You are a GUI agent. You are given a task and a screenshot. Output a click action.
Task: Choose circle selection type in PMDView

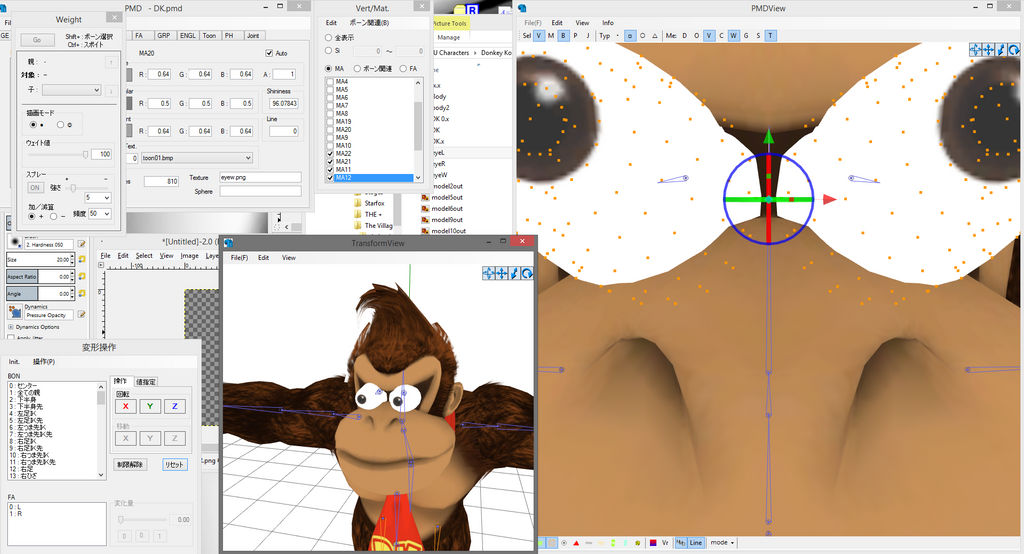click(643, 36)
